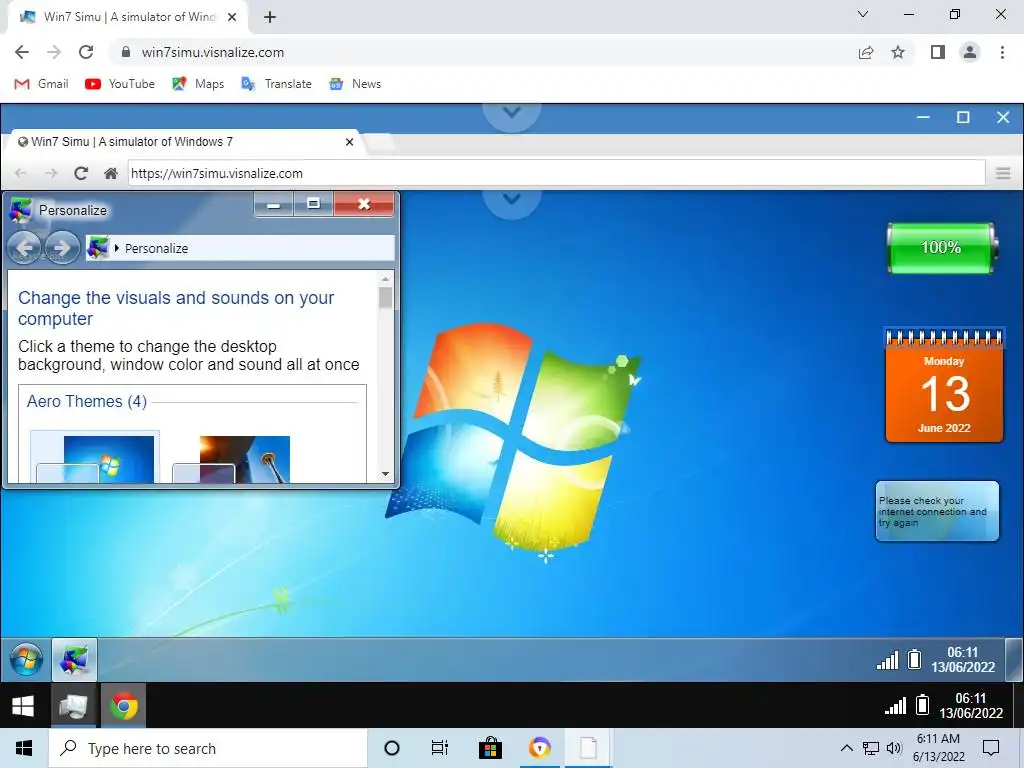The image size is (1024, 768).
Task: Click the Personalize scrollbar up arrow
Action: click(x=385, y=279)
